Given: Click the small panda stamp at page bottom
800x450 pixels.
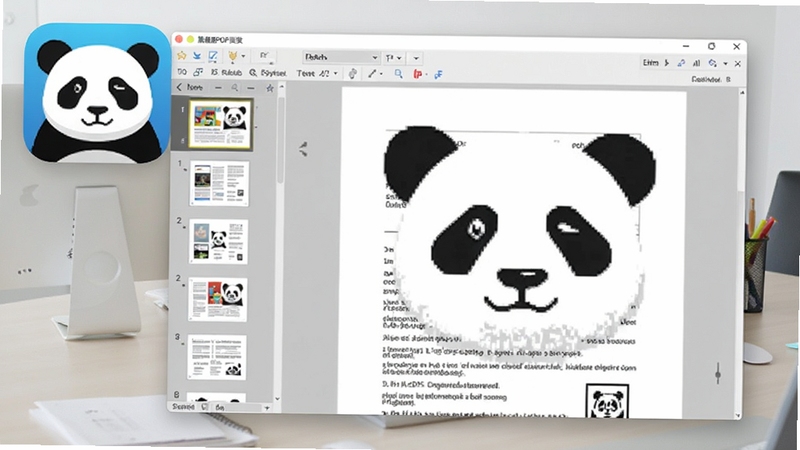Looking at the screenshot, I should 607,401.
